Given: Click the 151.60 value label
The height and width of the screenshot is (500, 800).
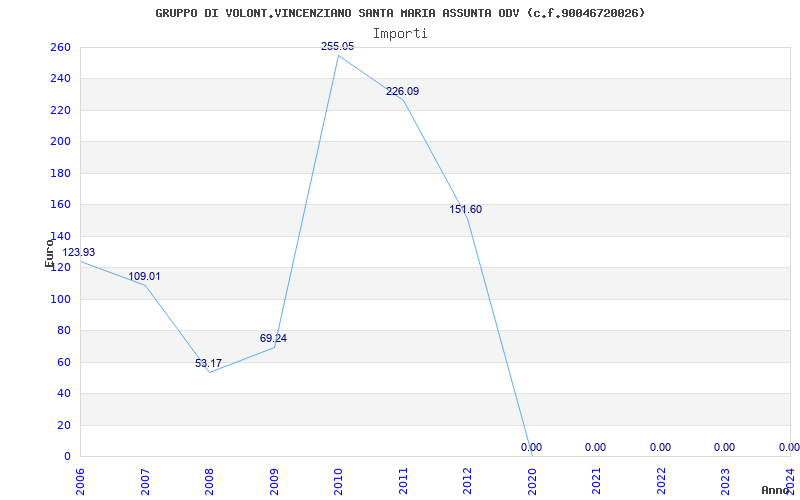Looking at the screenshot, I should [465, 209].
